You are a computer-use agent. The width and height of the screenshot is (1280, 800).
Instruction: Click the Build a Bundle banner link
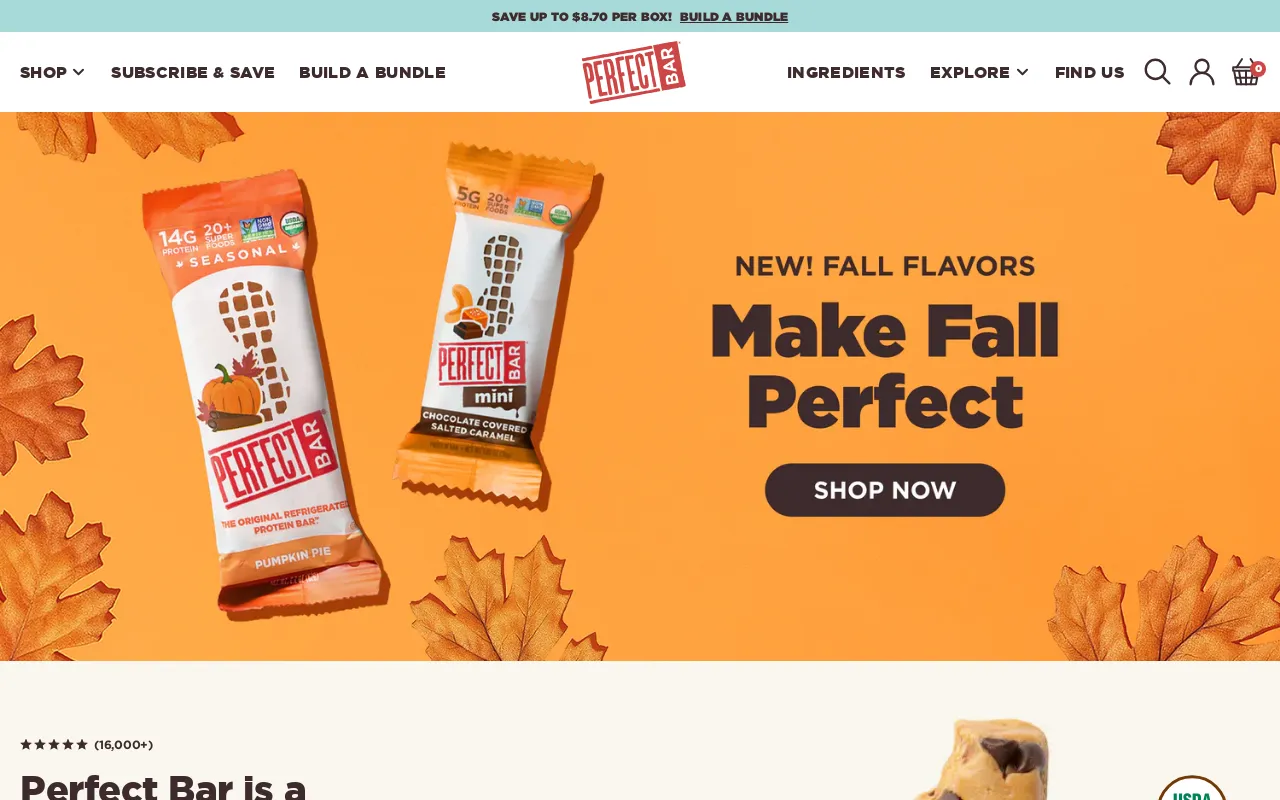pyautogui.click(x=734, y=16)
